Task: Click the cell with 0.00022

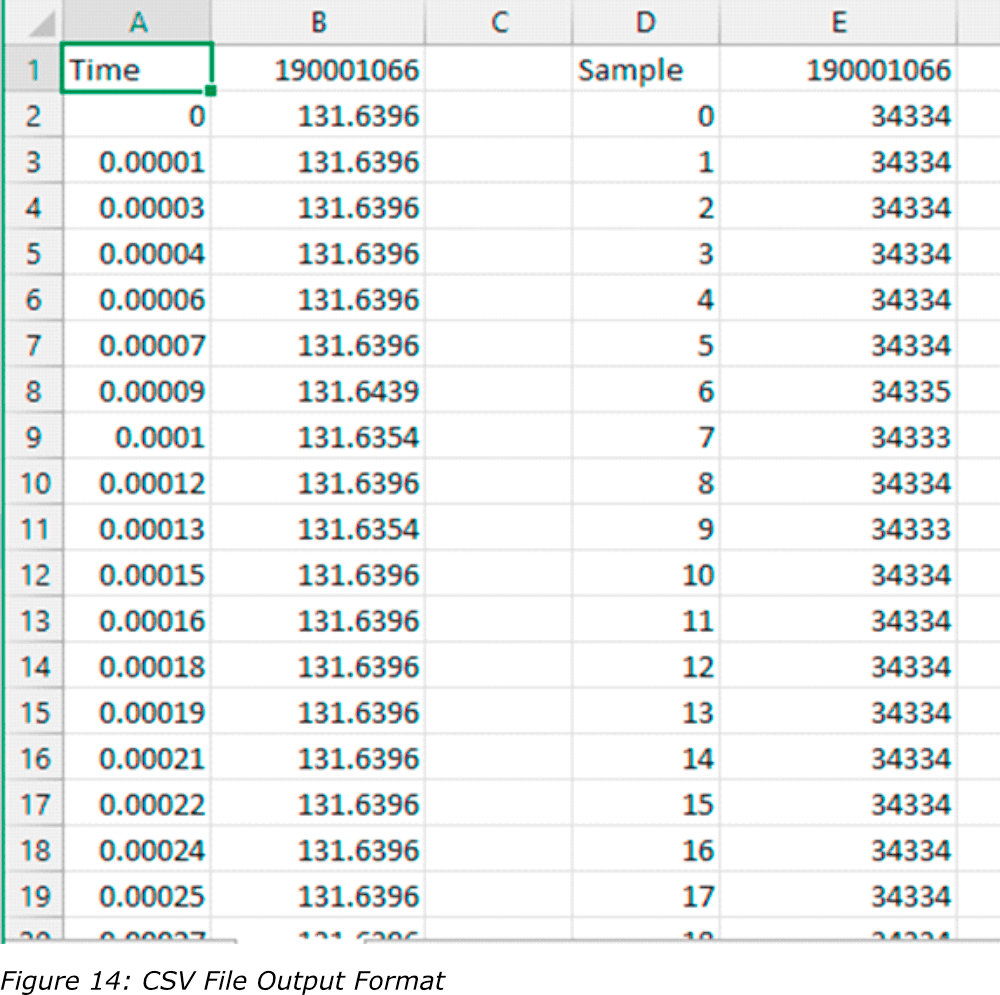Action: 137,804
